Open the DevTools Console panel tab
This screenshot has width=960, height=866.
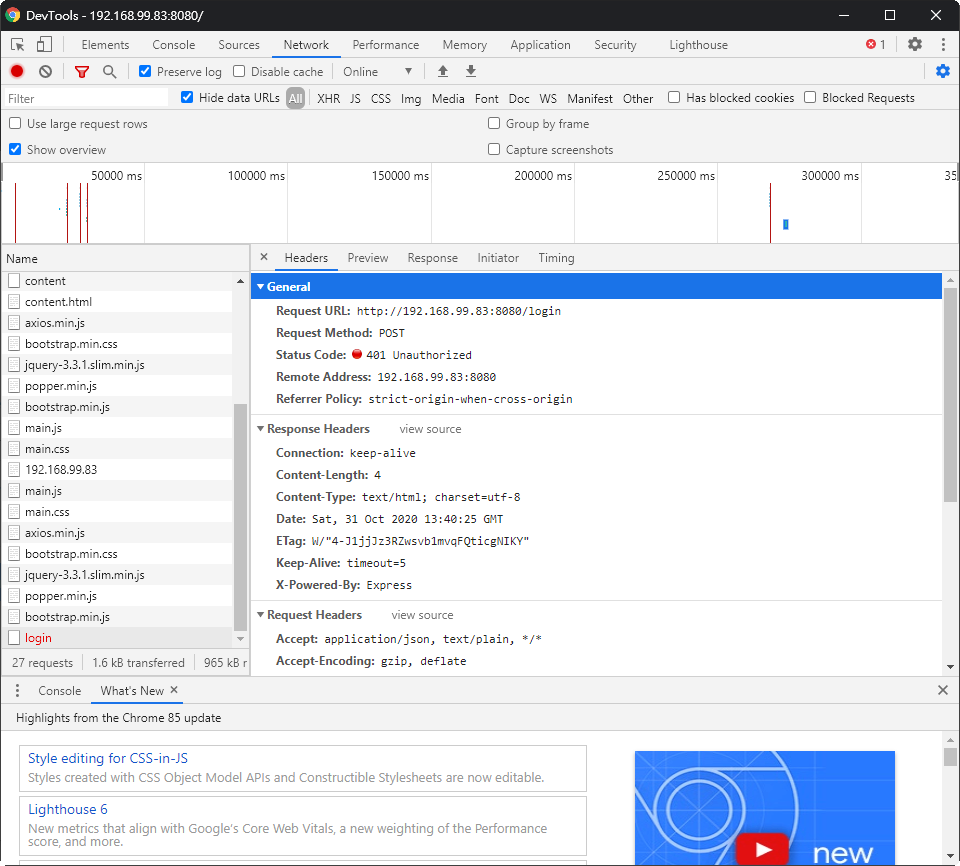coord(174,45)
